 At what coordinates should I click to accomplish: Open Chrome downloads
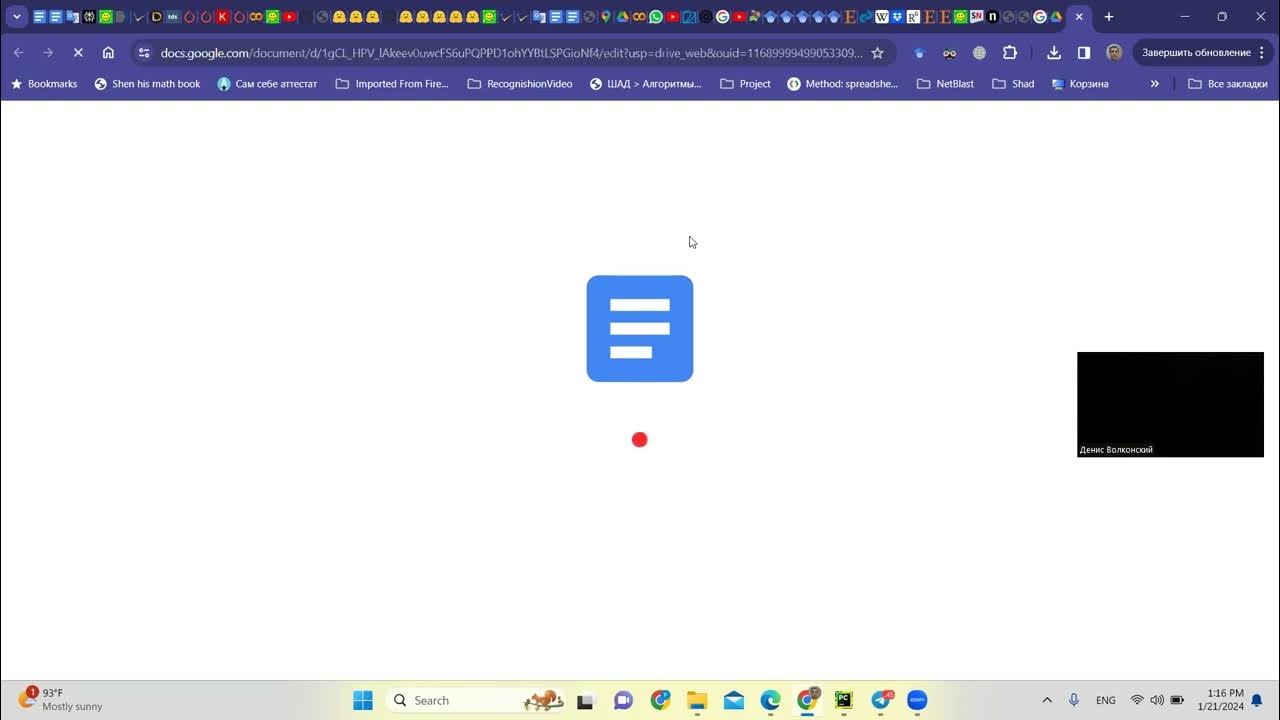(1054, 53)
